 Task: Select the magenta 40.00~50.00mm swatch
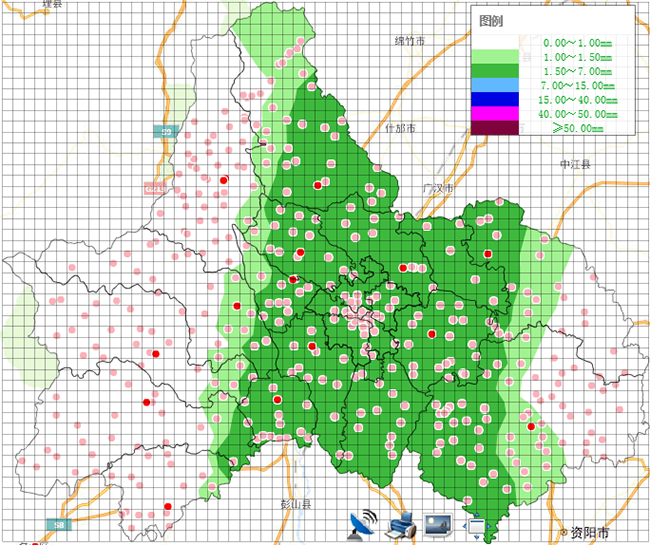[x=495, y=114]
